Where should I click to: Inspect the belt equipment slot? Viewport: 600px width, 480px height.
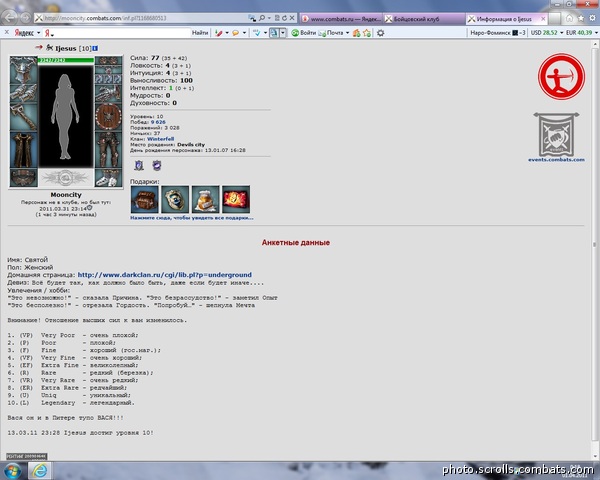pyautogui.click(x=23, y=178)
